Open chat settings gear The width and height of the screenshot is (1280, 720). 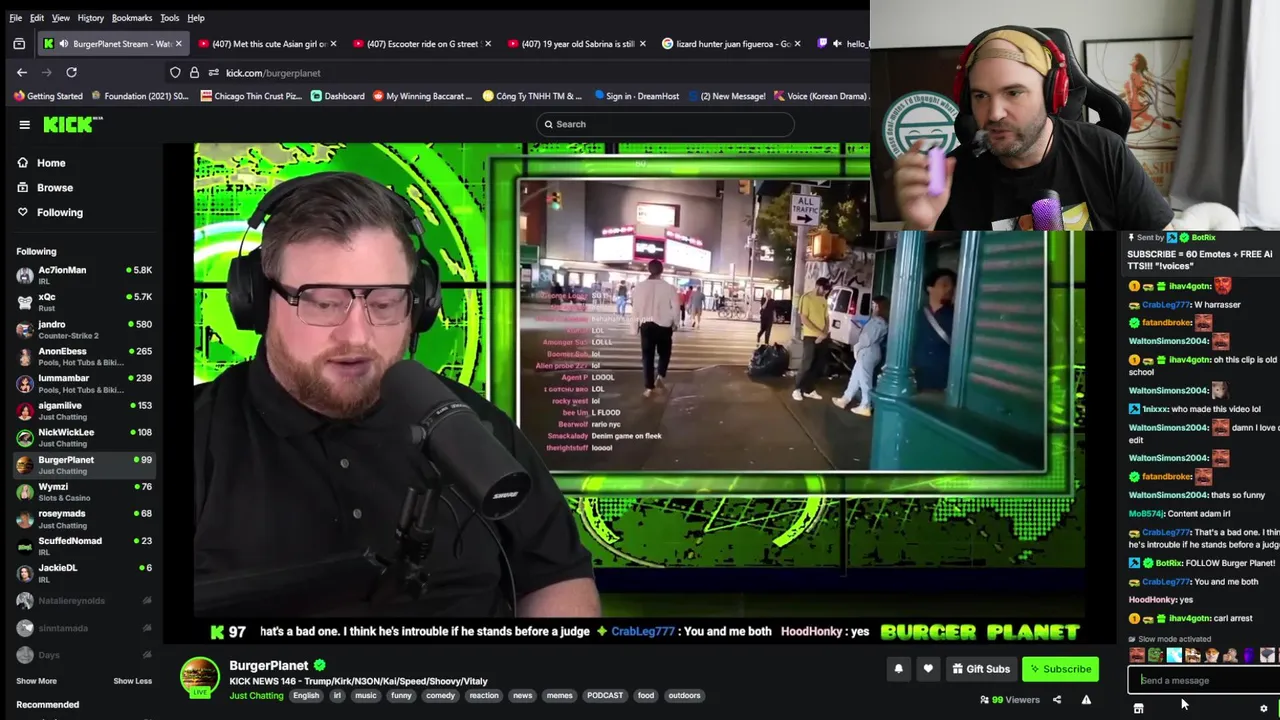click(x=1263, y=708)
